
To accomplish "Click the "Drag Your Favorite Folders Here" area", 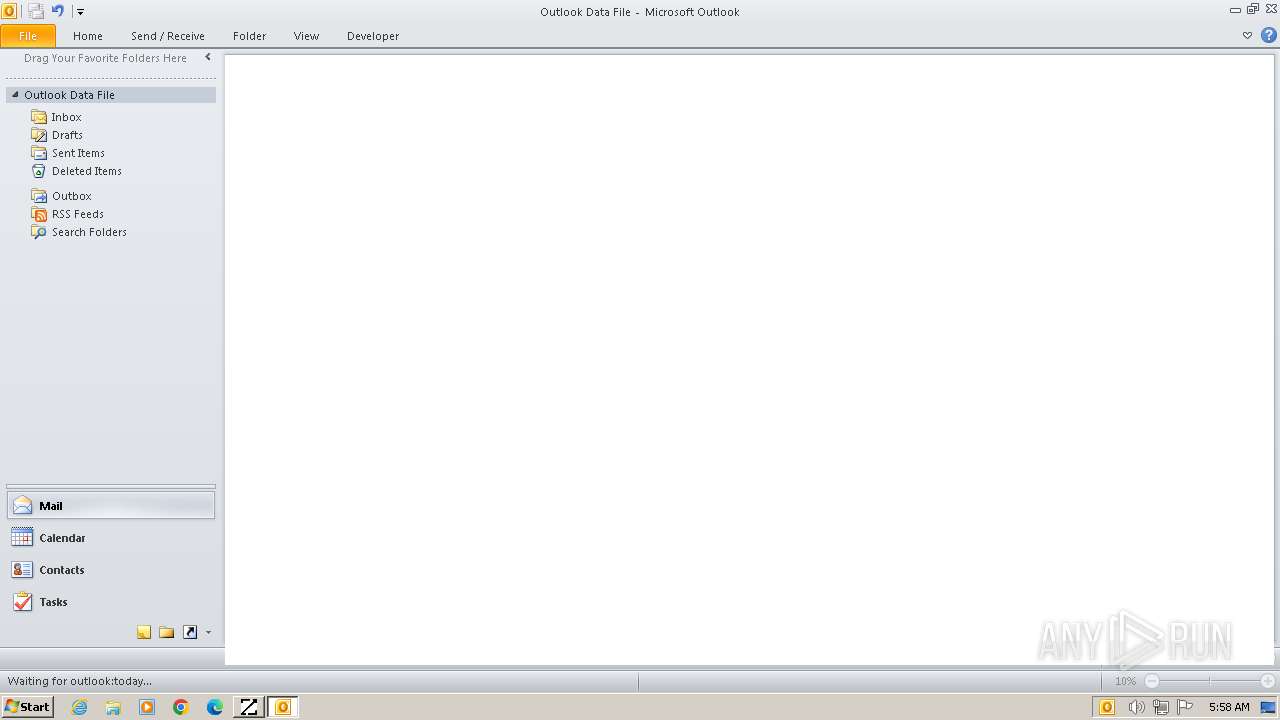I will [105, 58].
